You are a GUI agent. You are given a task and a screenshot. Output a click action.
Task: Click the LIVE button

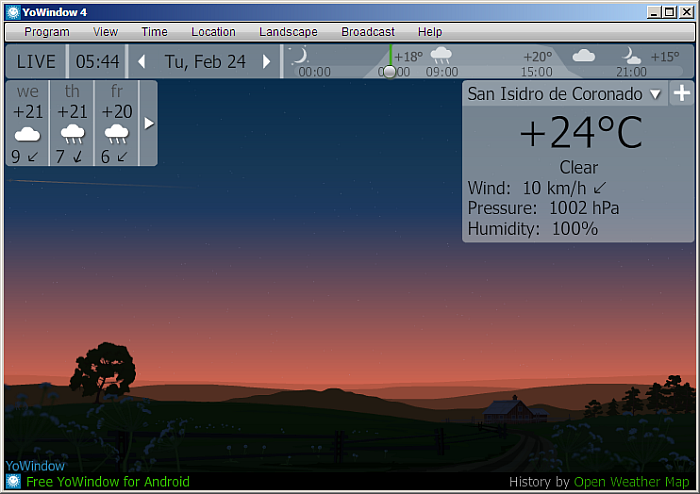(x=36, y=62)
